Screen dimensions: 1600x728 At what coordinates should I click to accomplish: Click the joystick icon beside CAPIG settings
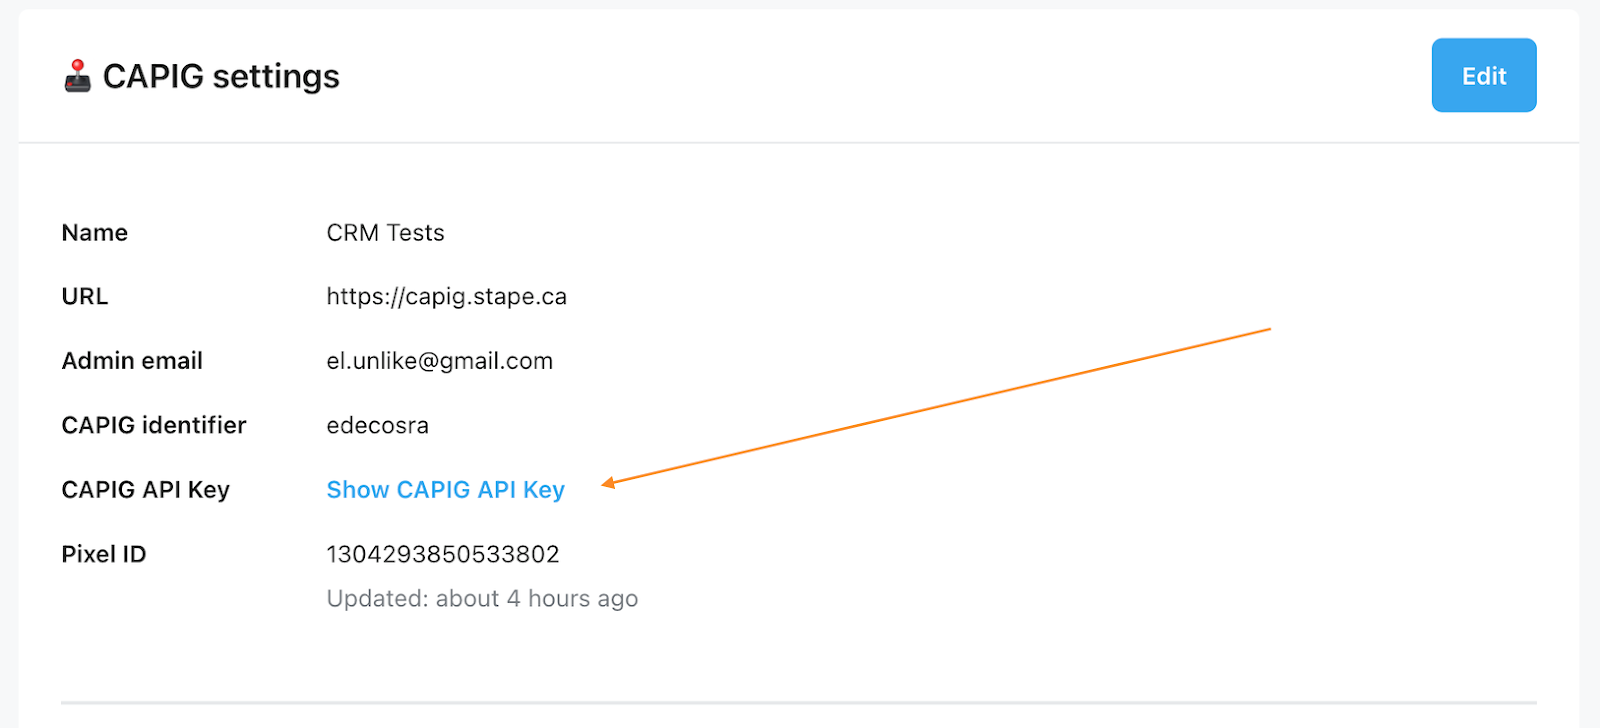pyautogui.click(x=77, y=76)
